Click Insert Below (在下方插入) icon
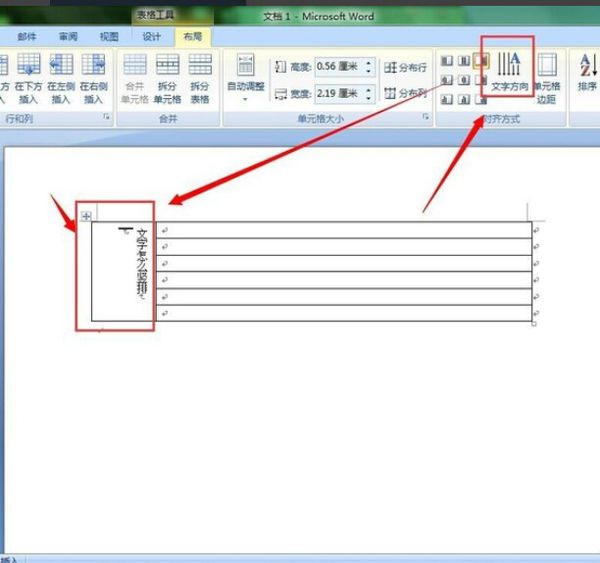The width and height of the screenshot is (600, 563). 29,78
